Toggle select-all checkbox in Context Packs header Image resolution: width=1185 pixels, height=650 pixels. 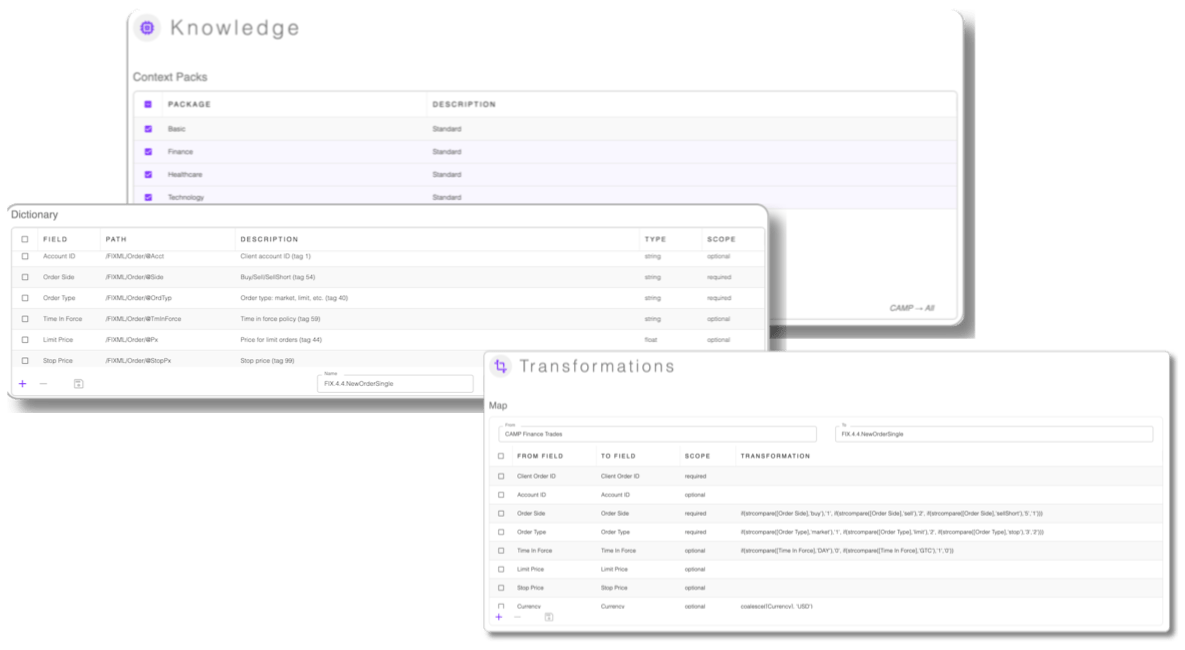pos(148,104)
